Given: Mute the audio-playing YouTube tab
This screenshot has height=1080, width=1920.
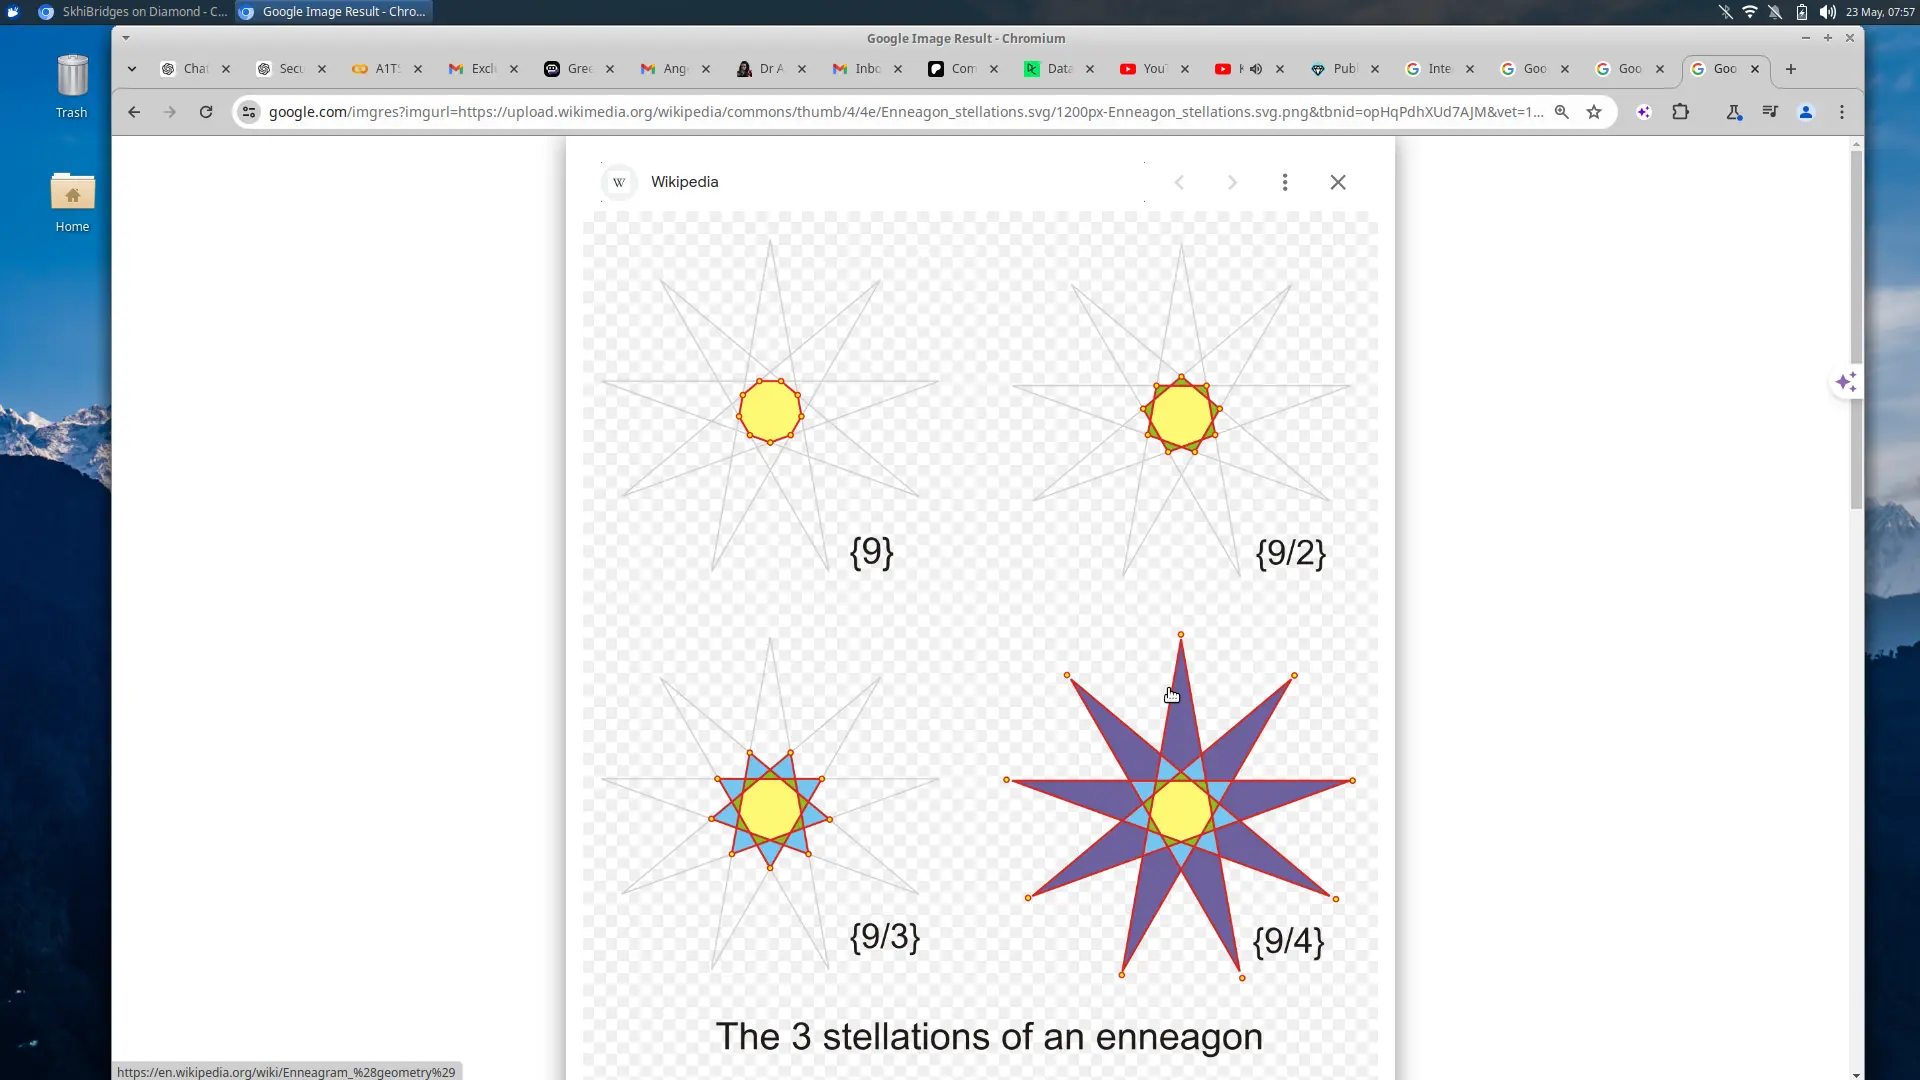Looking at the screenshot, I should click(x=1256, y=69).
